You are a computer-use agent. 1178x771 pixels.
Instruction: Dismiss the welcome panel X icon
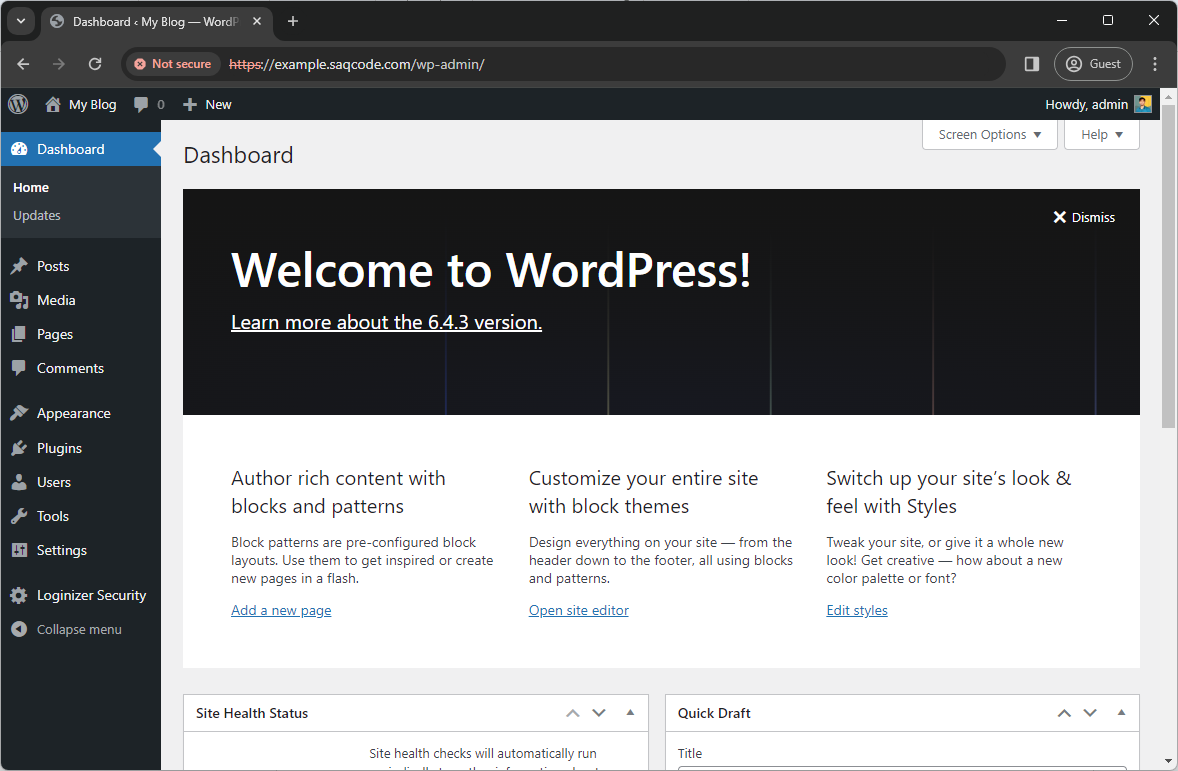coord(1059,217)
